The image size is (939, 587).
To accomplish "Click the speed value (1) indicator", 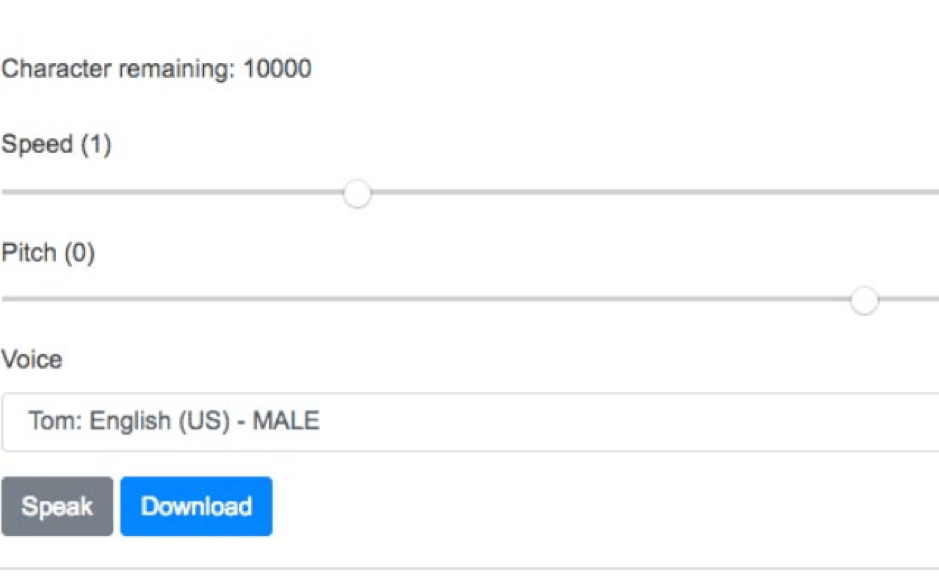I will (x=96, y=144).
